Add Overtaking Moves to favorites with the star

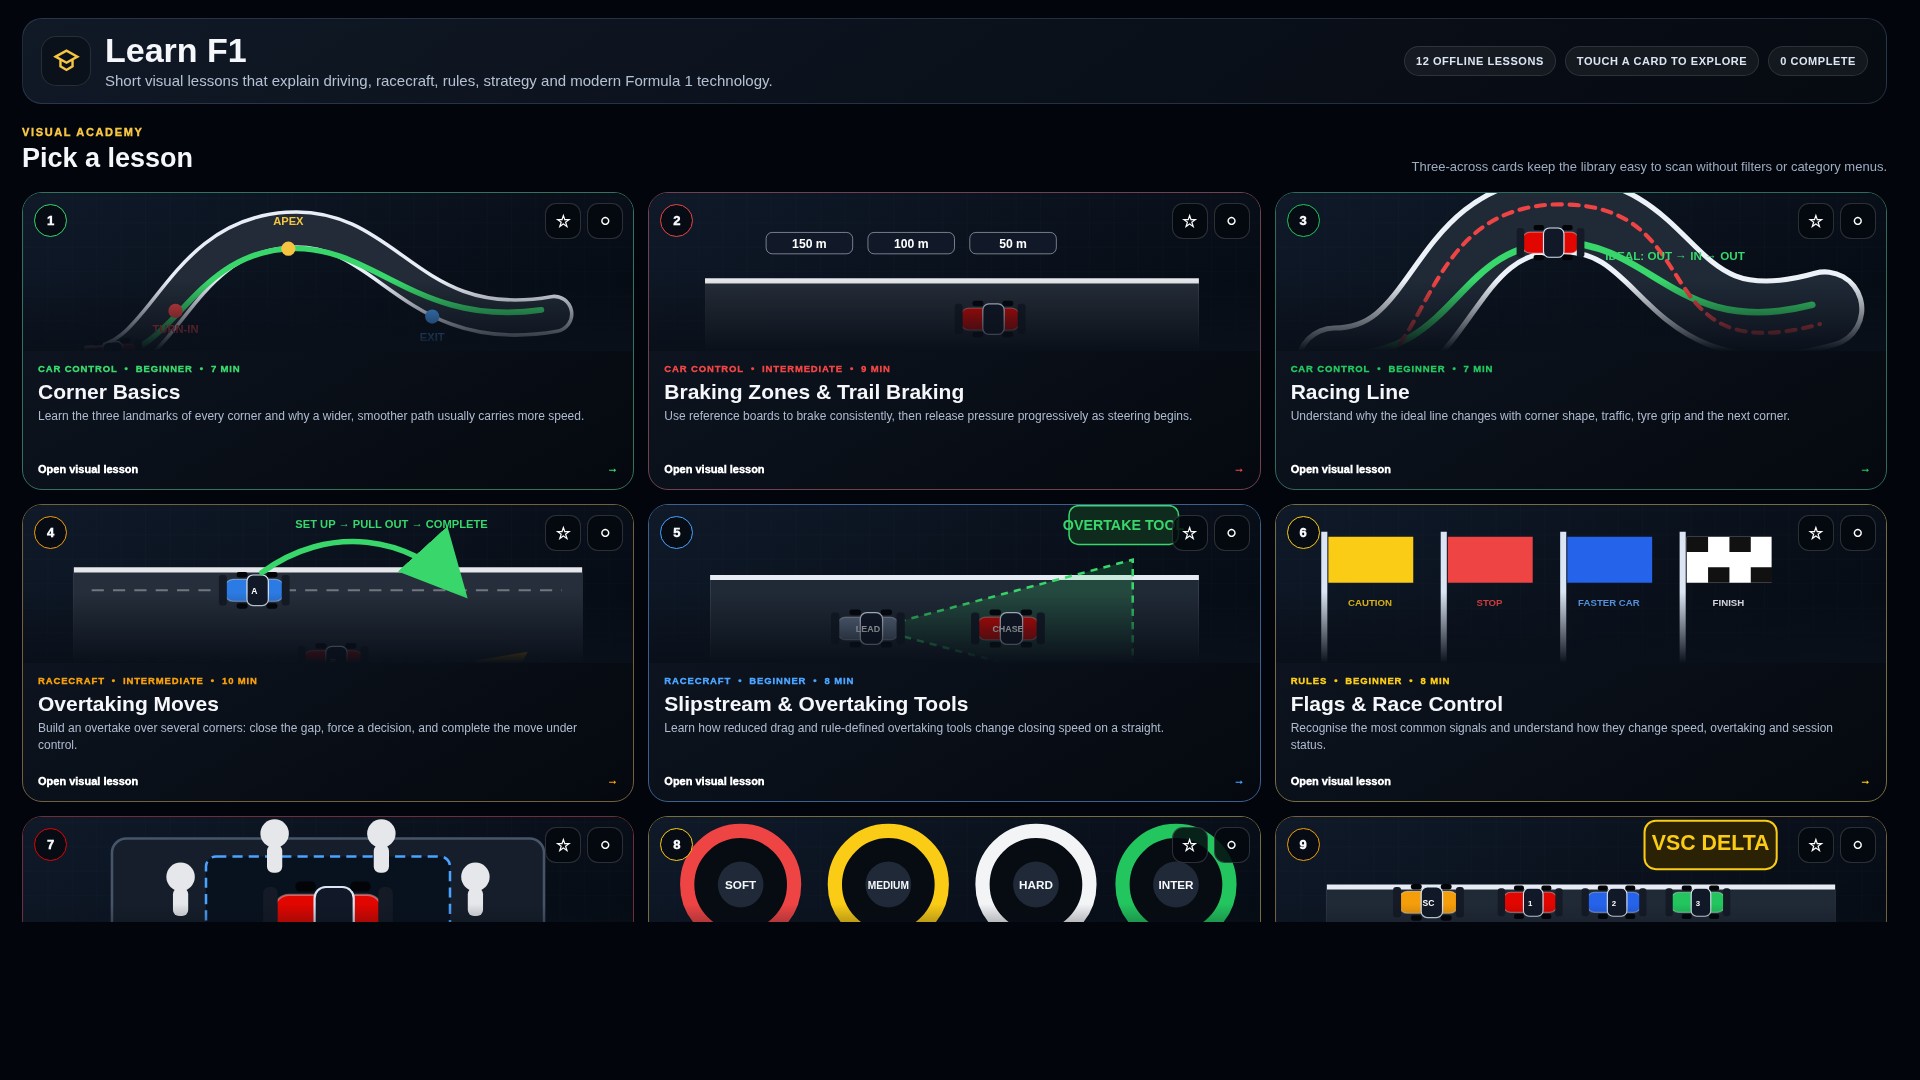tap(563, 533)
